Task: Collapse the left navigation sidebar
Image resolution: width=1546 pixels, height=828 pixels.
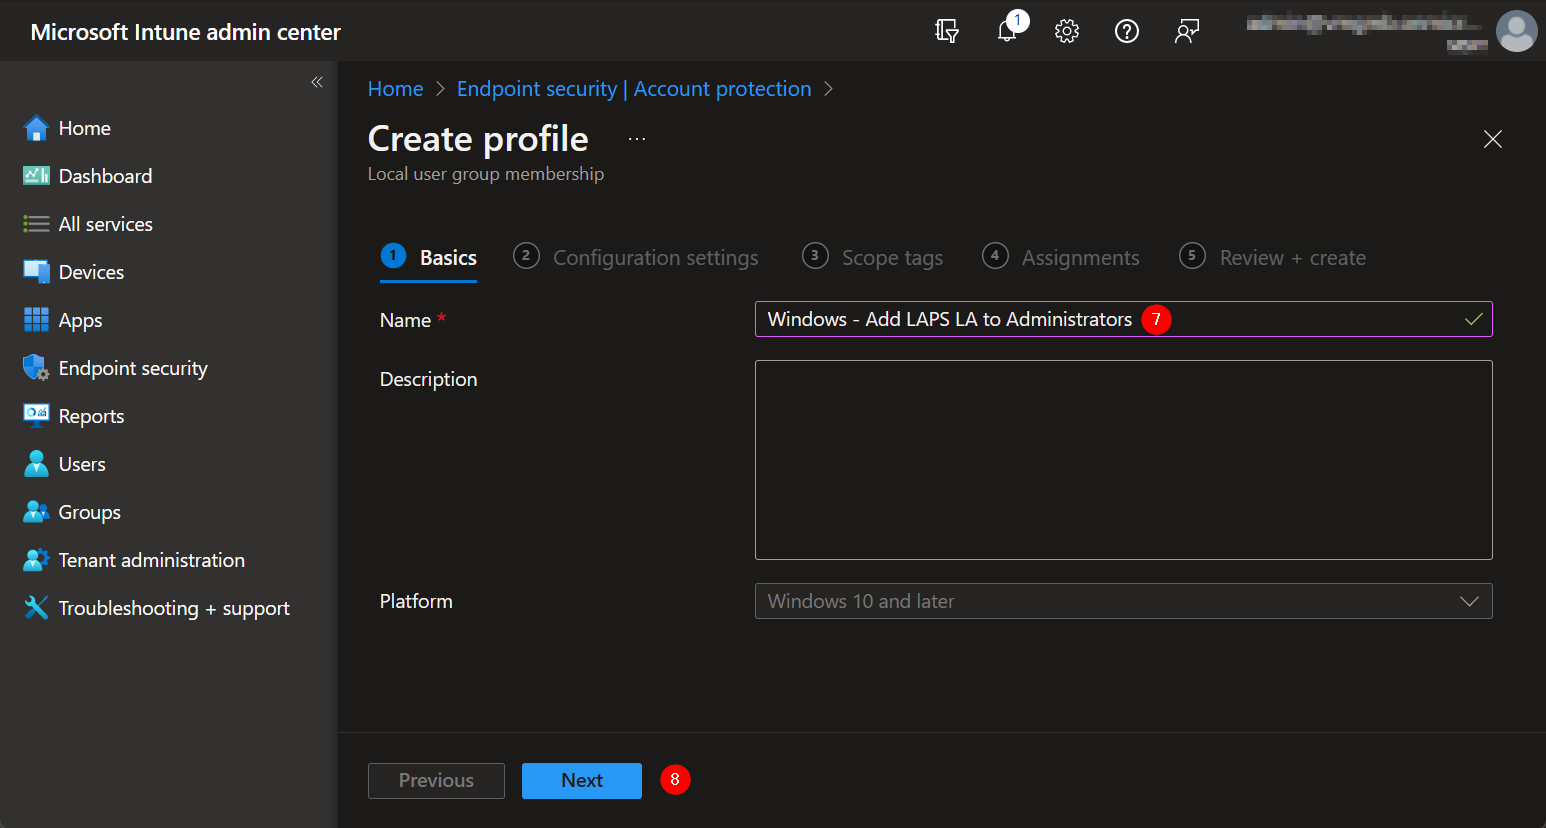Action: pos(317,82)
